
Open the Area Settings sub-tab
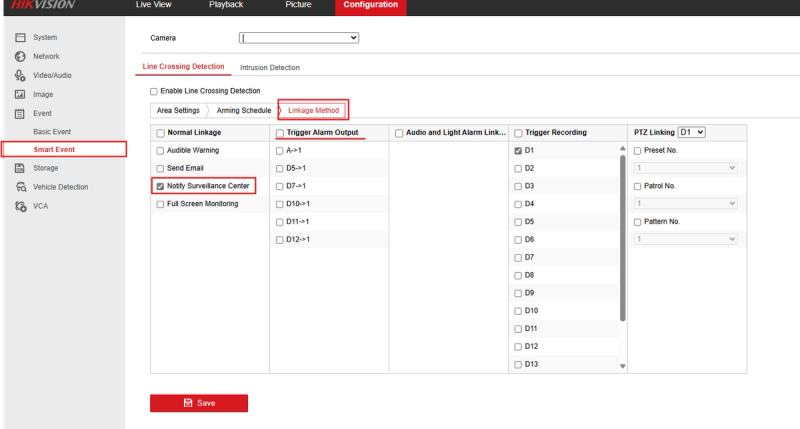[178, 110]
